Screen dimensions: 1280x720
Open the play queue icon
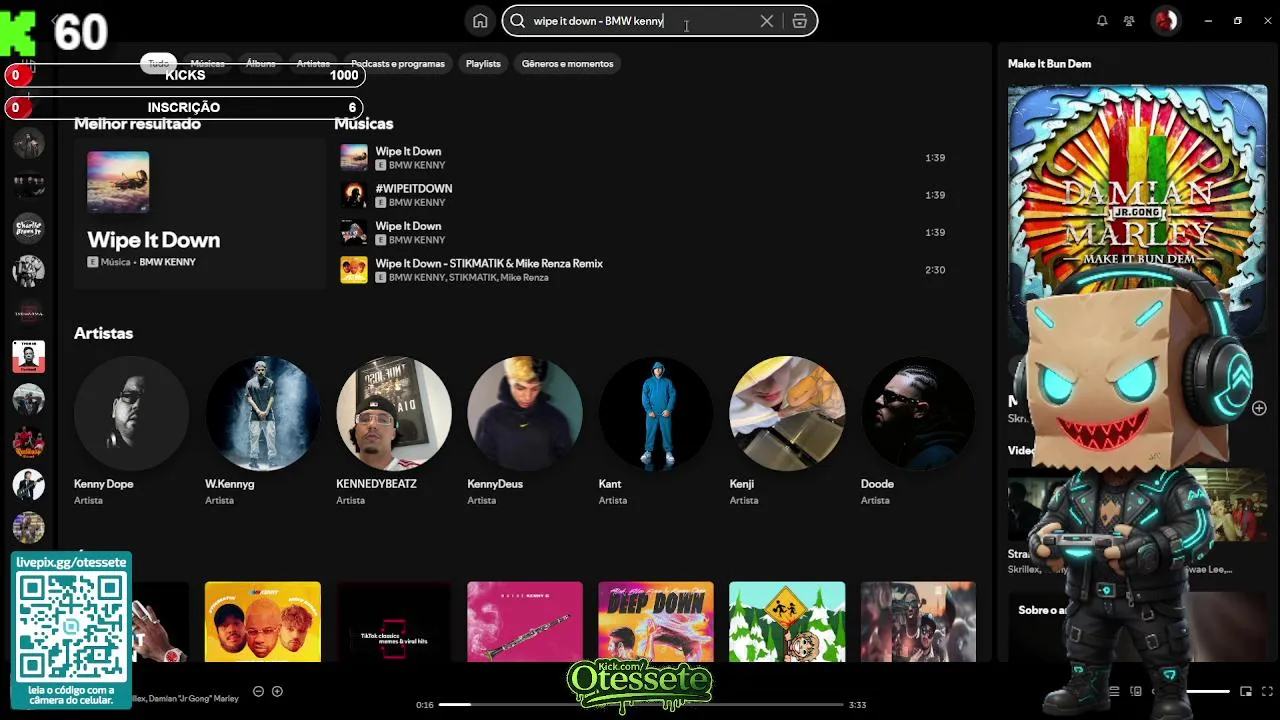1114,691
